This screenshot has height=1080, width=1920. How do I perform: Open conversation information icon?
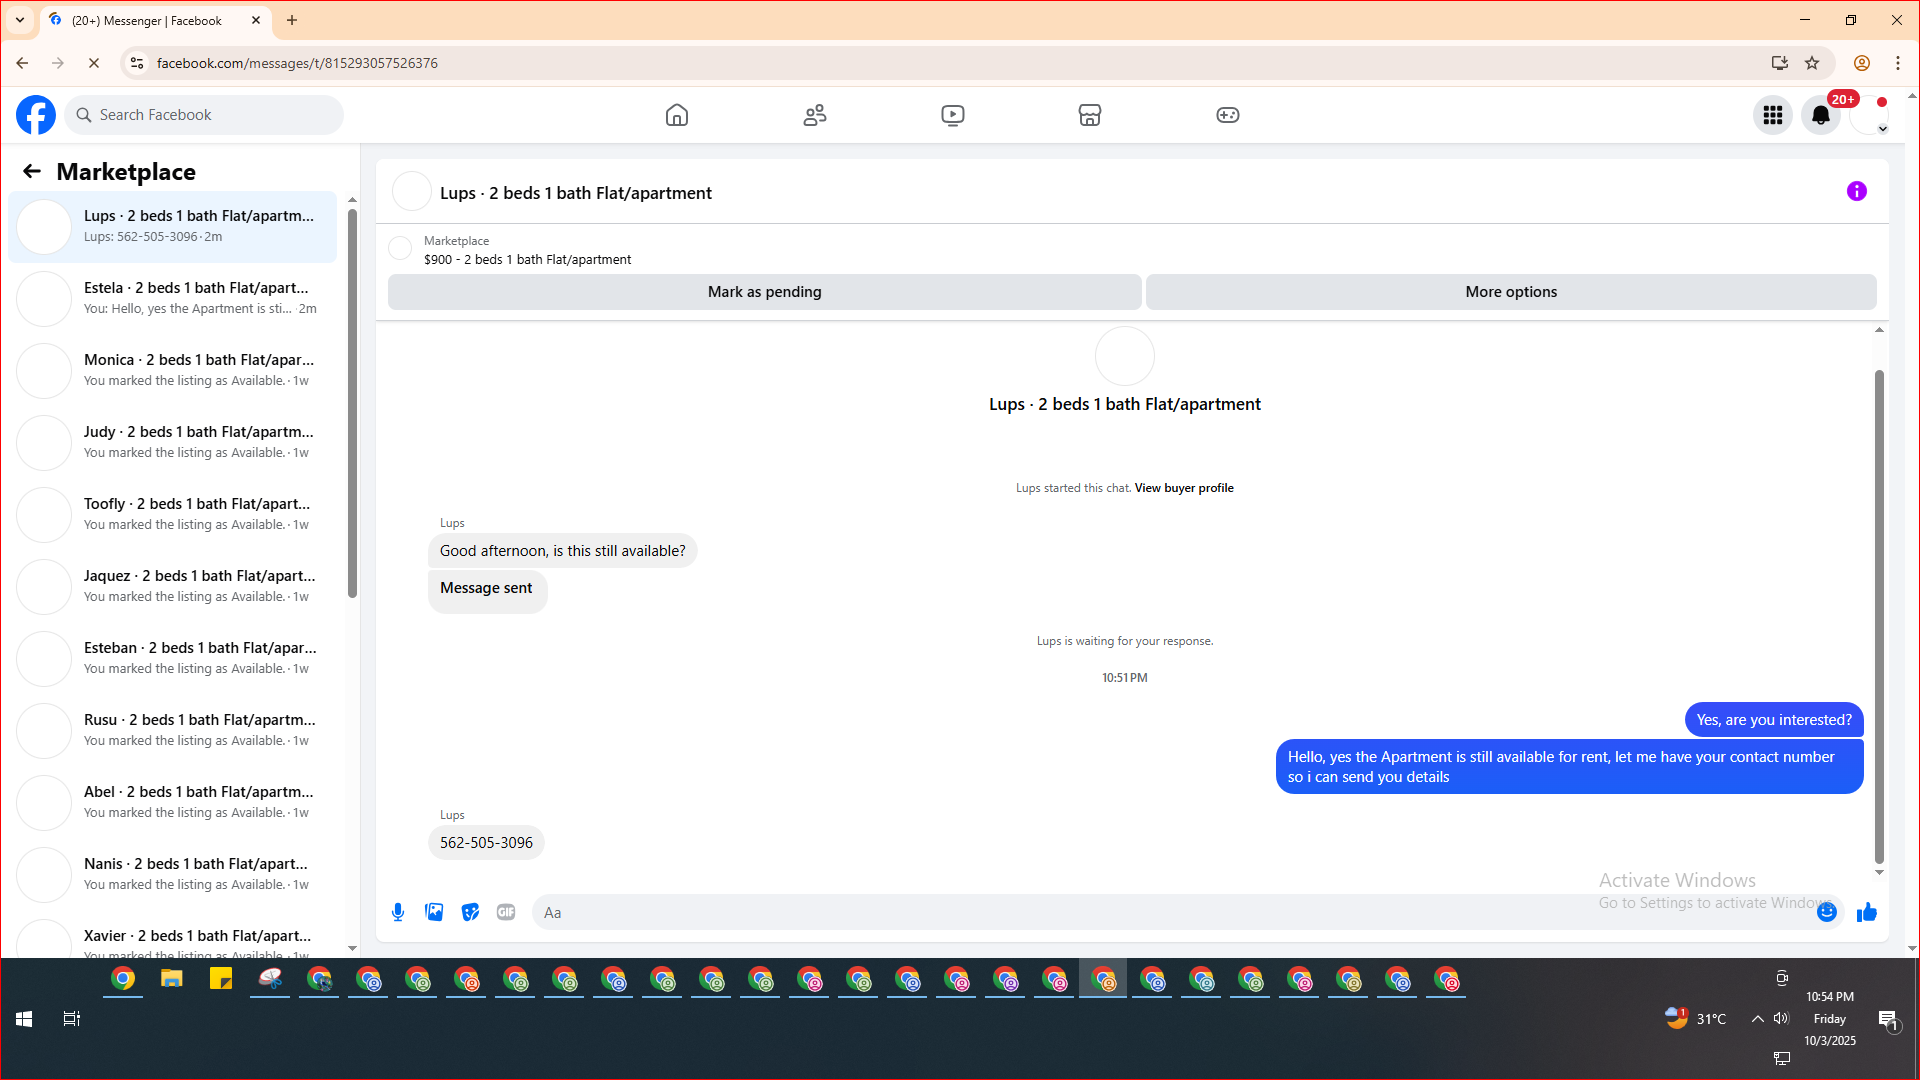(1857, 191)
